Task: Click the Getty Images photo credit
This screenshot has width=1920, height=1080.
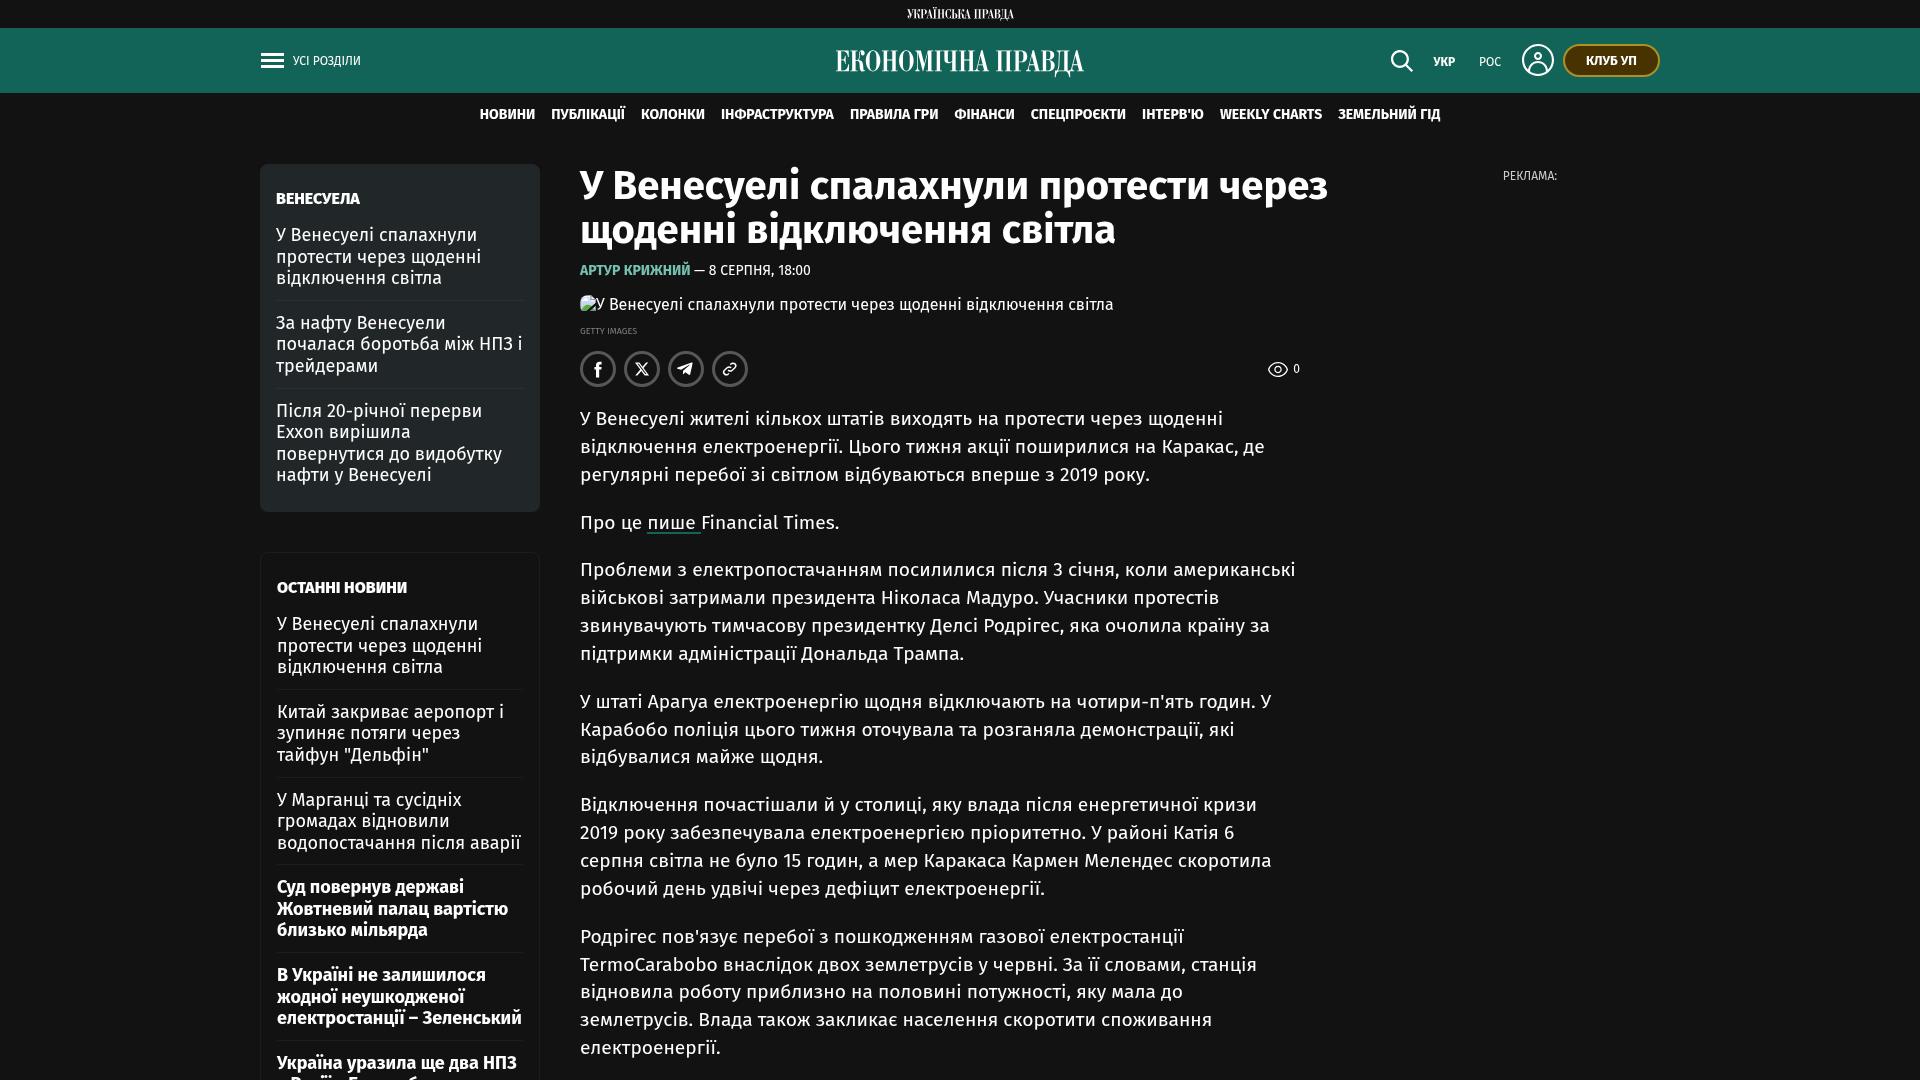Action: (x=608, y=331)
